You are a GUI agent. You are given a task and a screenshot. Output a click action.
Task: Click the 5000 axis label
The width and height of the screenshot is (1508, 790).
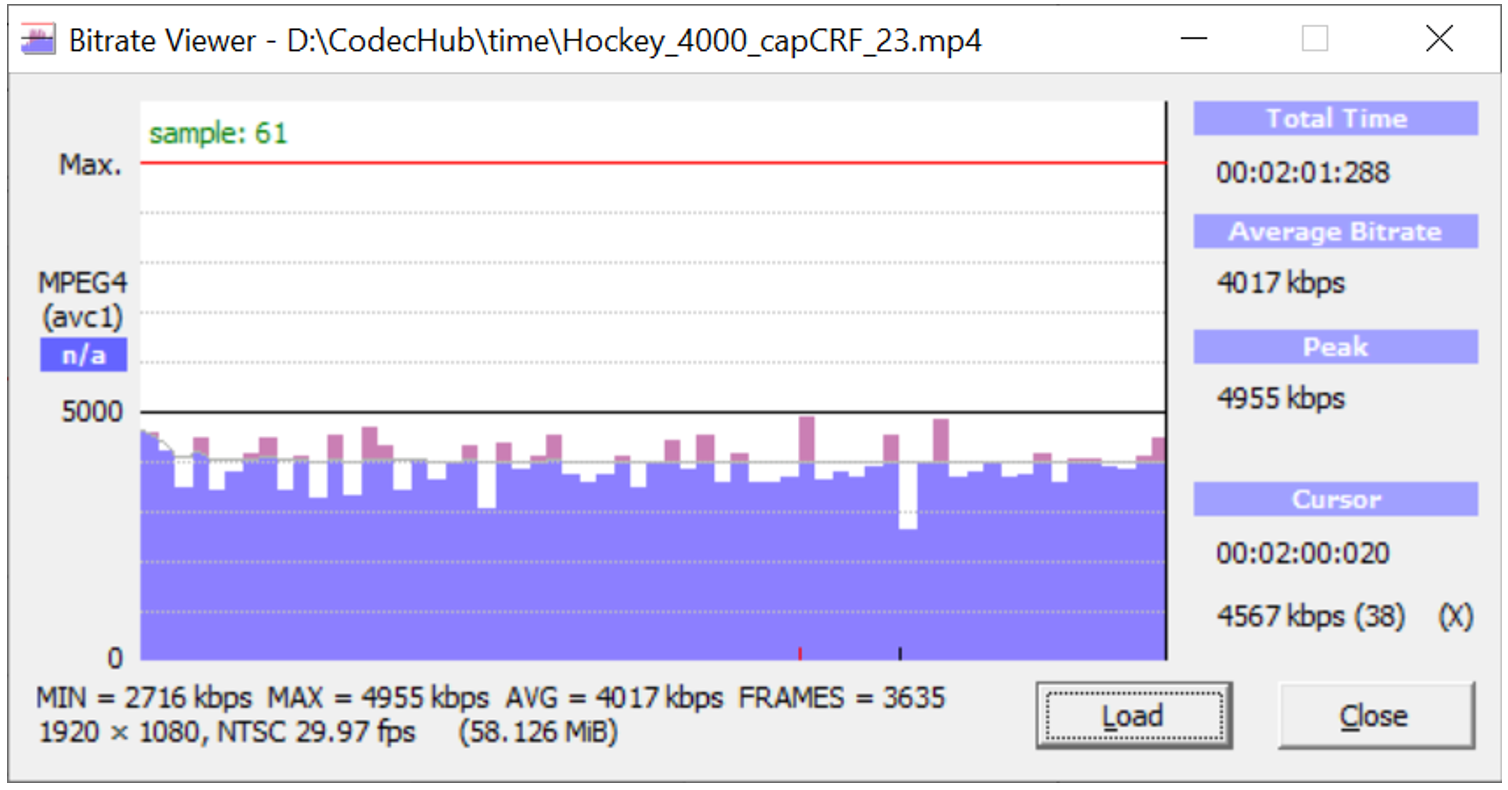(92, 412)
